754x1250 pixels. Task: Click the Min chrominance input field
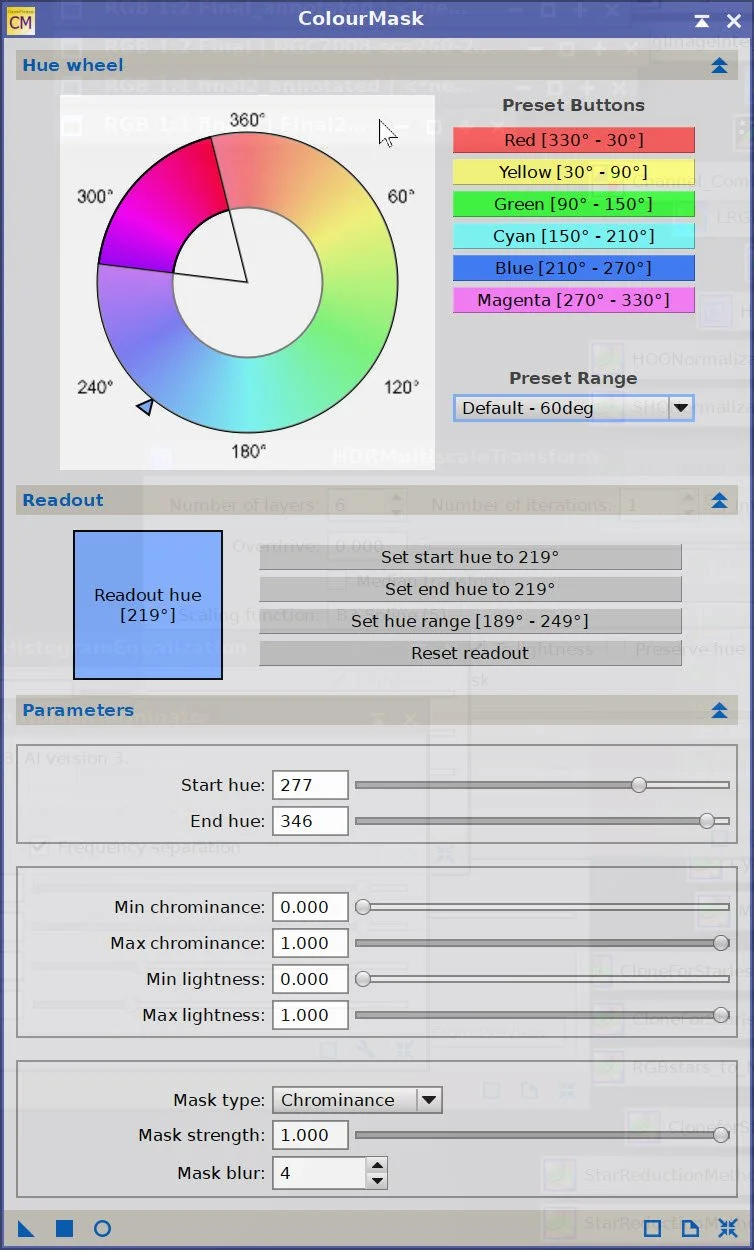(x=310, y=907)
